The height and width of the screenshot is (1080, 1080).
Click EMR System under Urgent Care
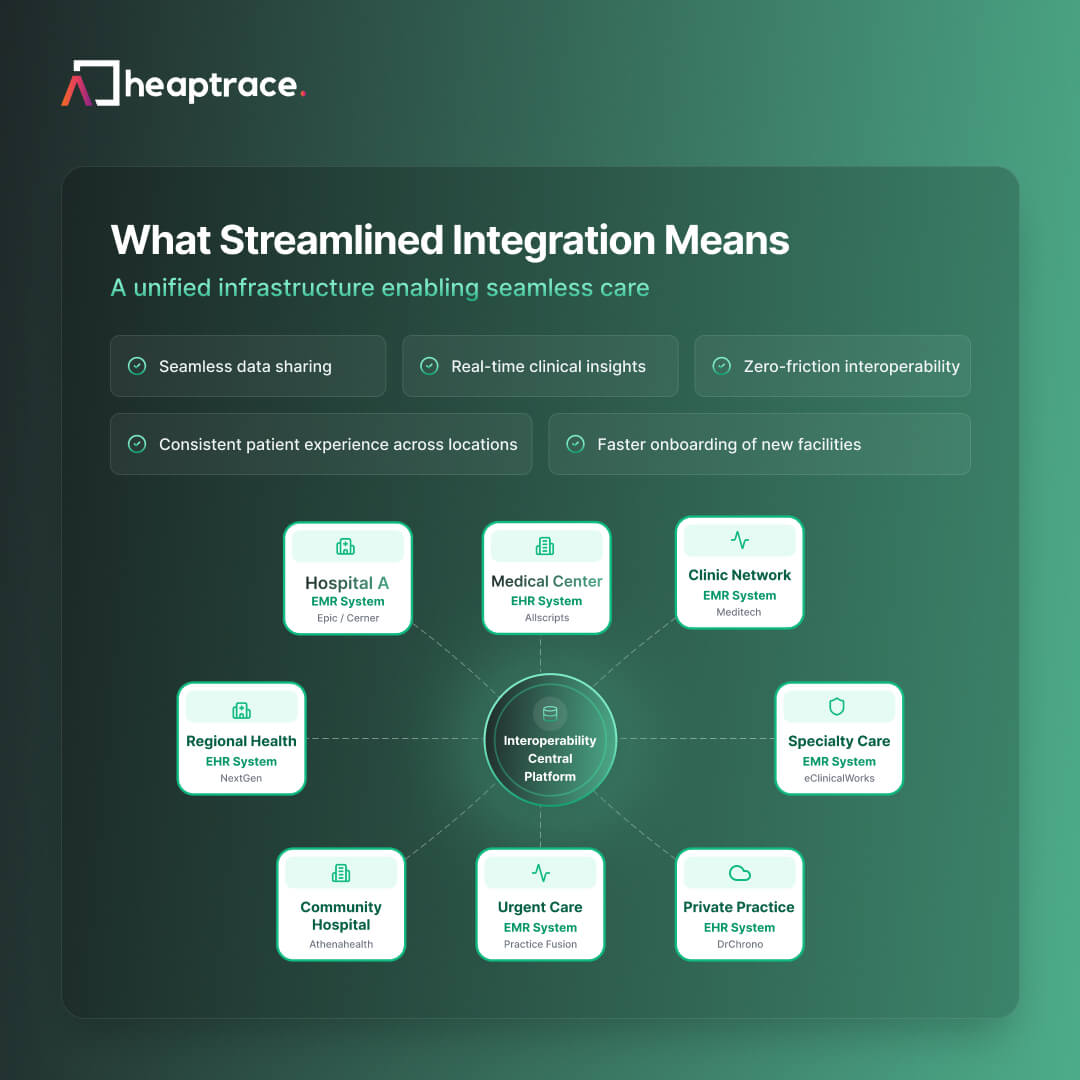click(540, 927)
